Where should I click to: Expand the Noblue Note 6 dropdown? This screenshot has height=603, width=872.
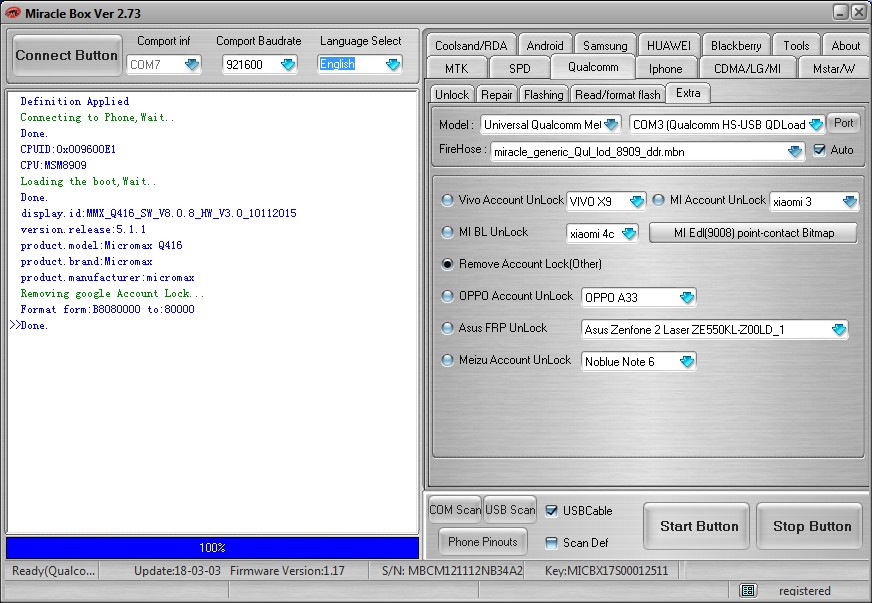[x=687, y=362]
